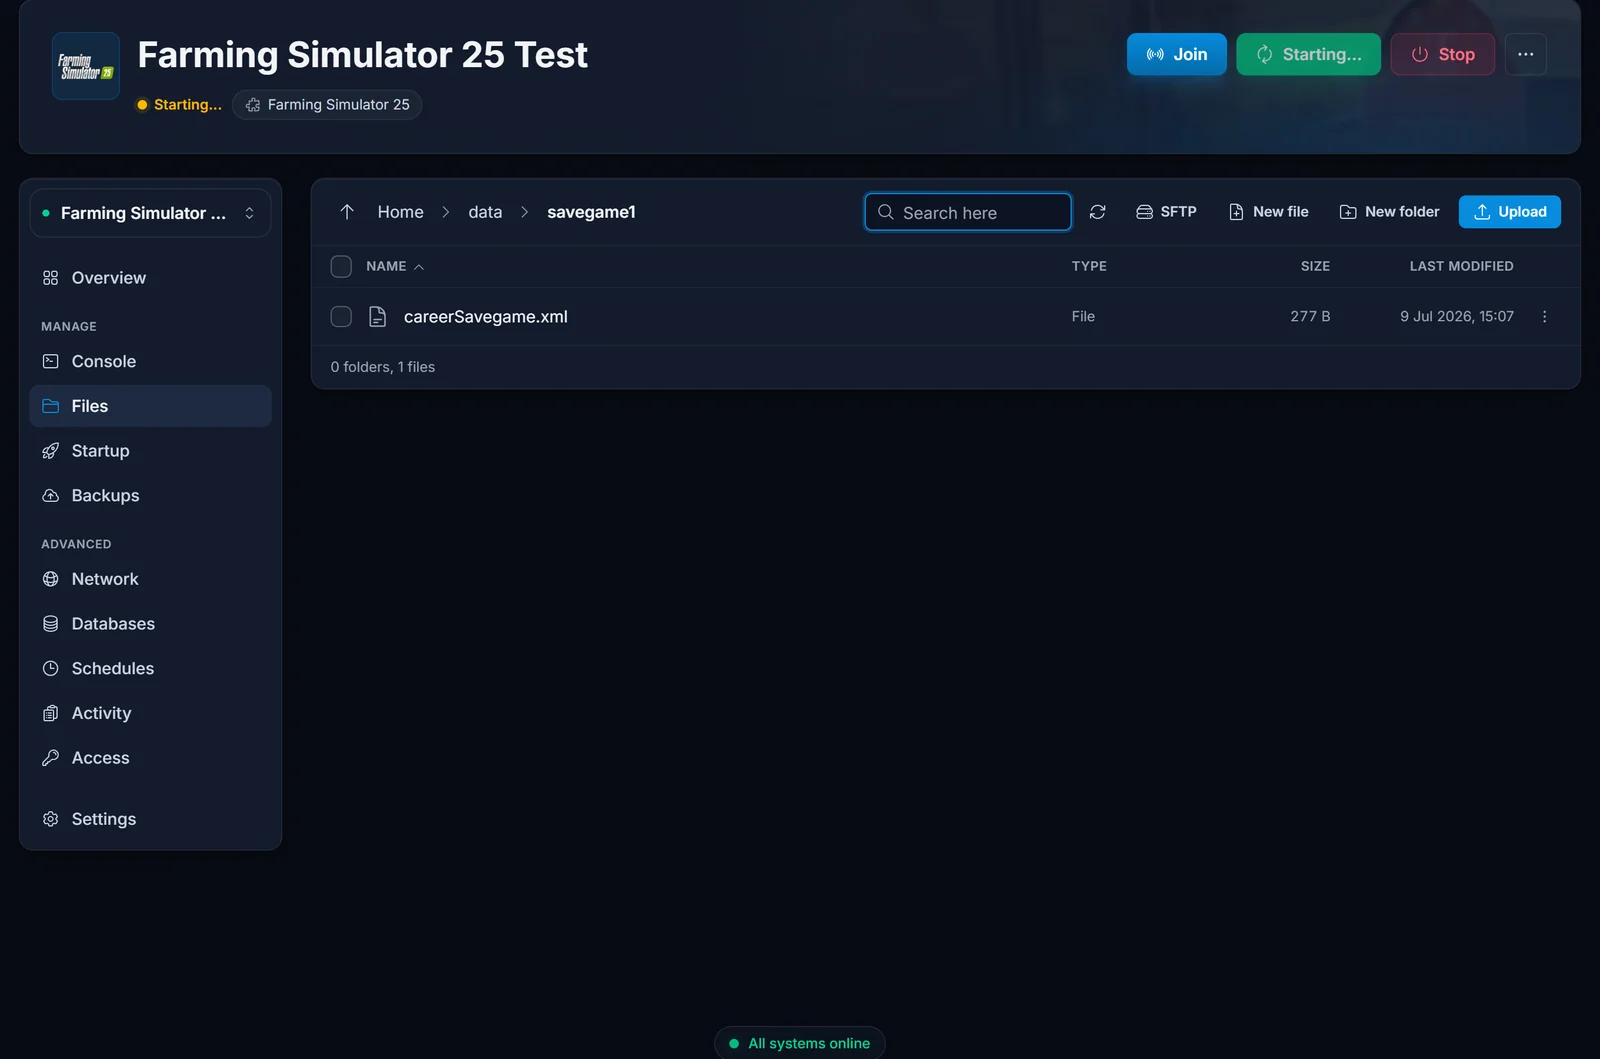
Task: Open the Startup settings page
Action: tap(150, 451)
